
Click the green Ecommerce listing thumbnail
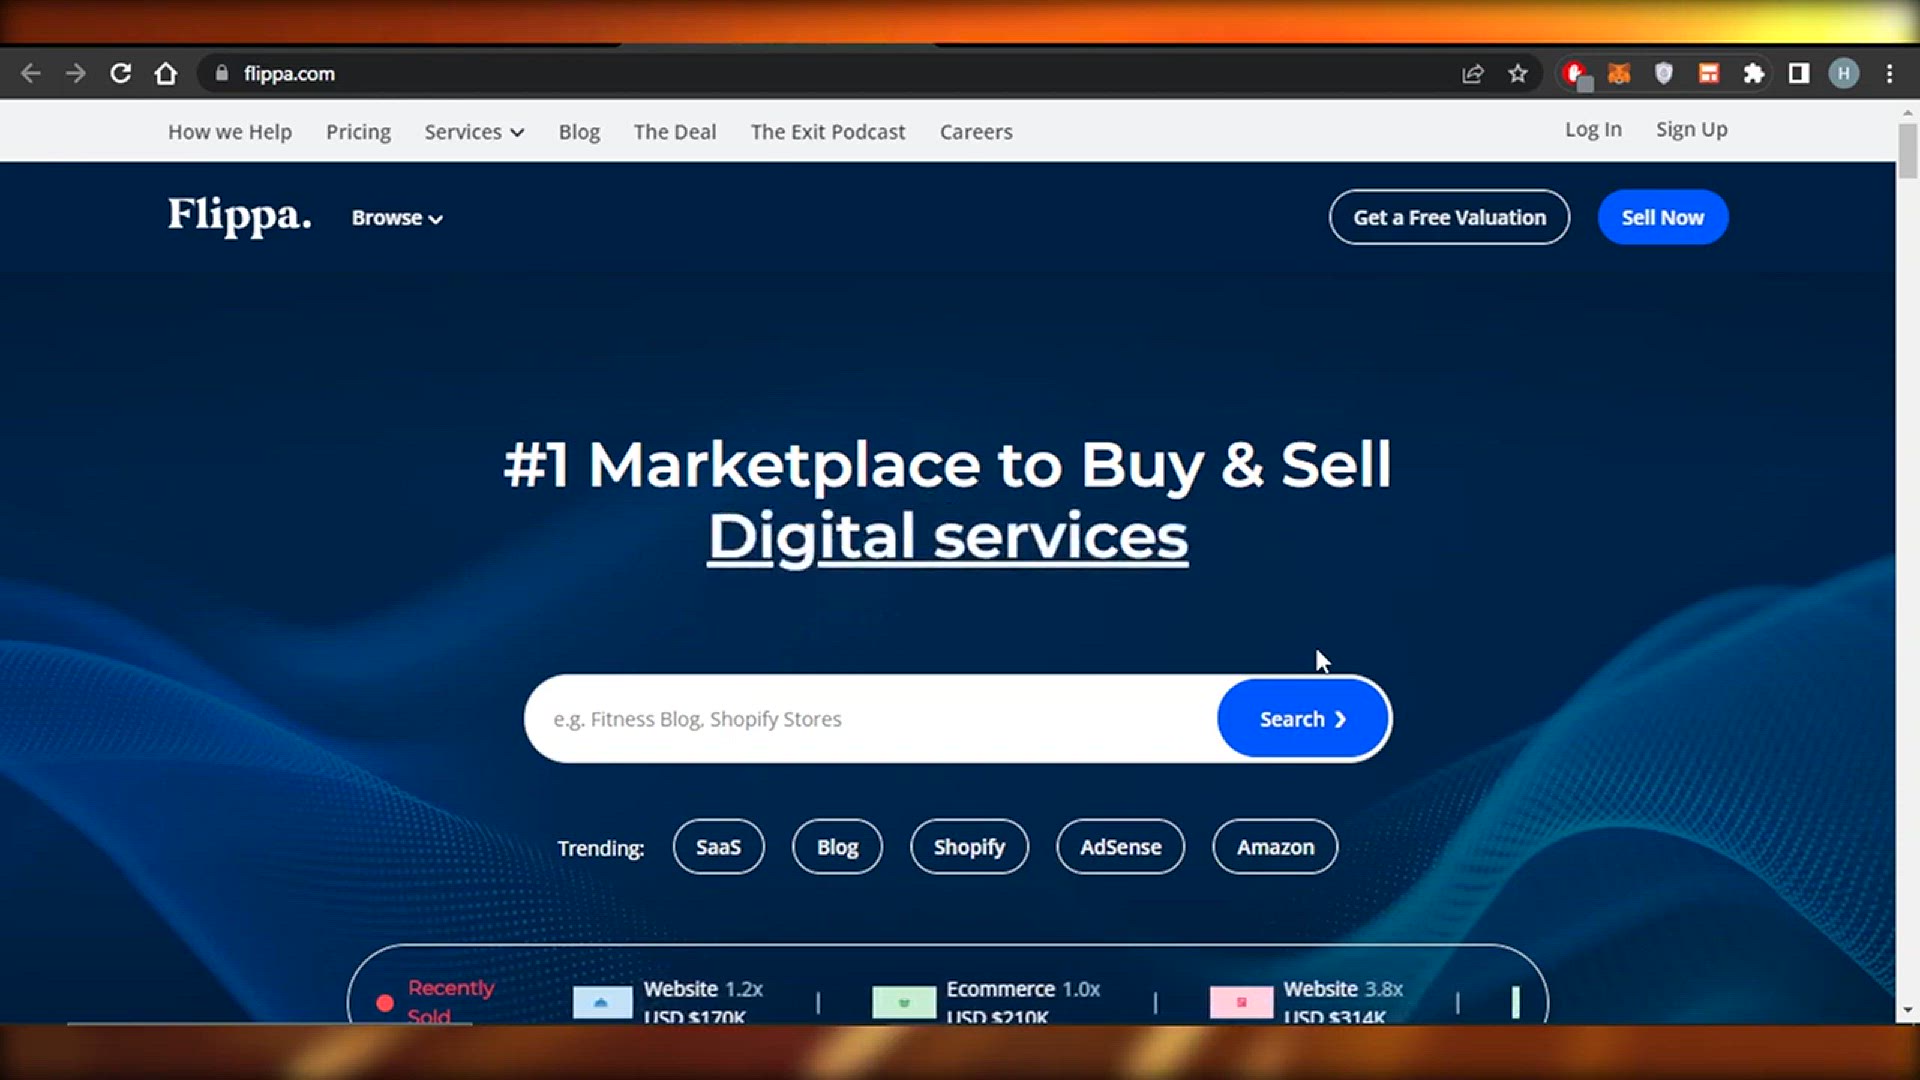click(904, 1002)
